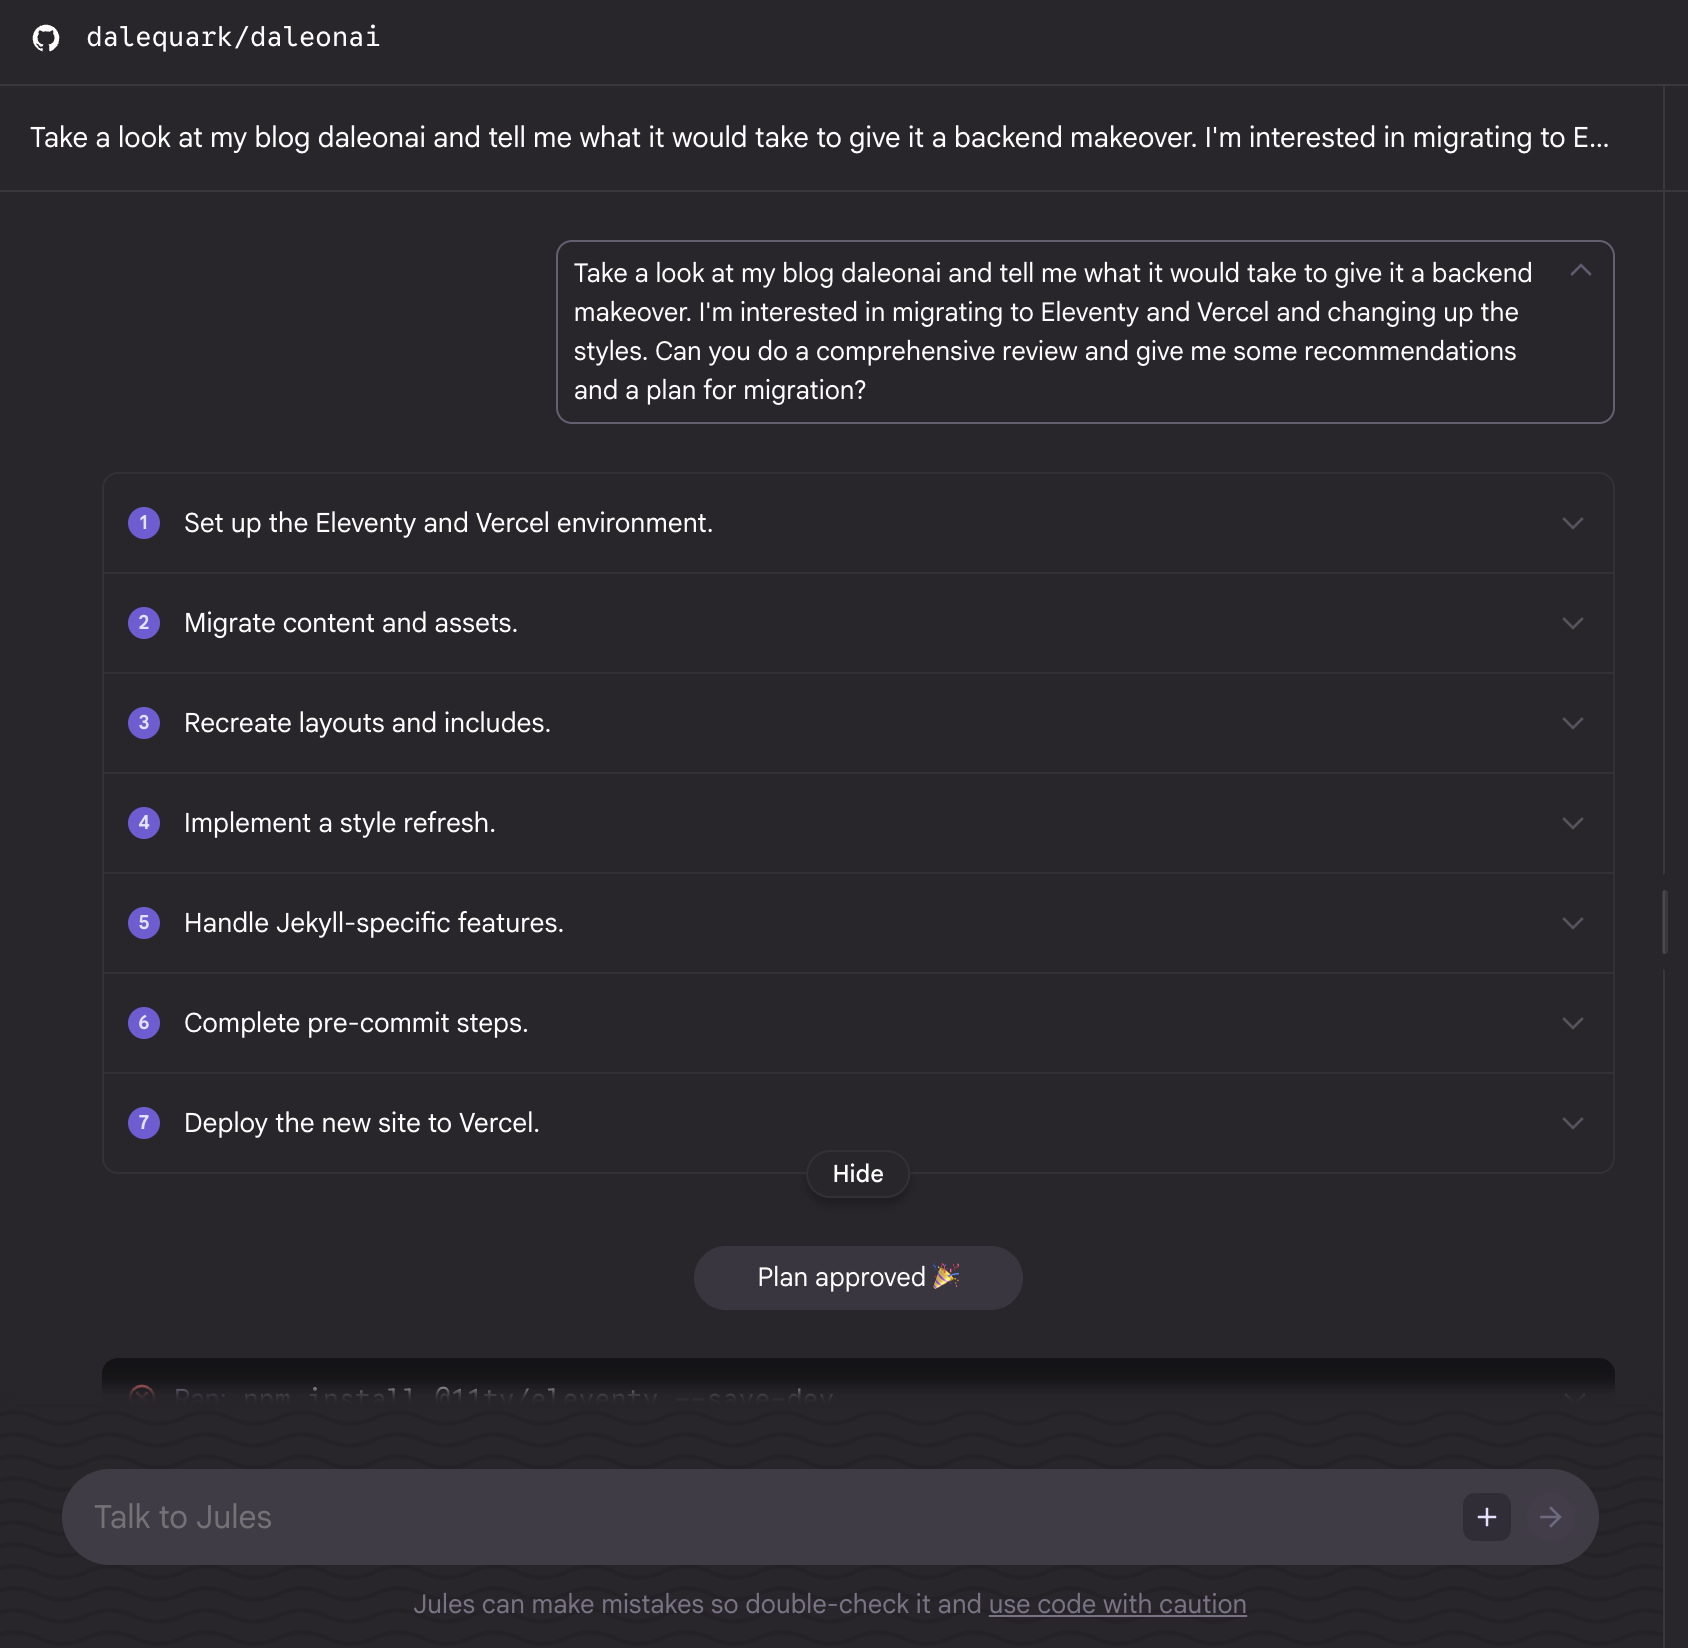Collapse the user prompt message

pos(1580,271)
